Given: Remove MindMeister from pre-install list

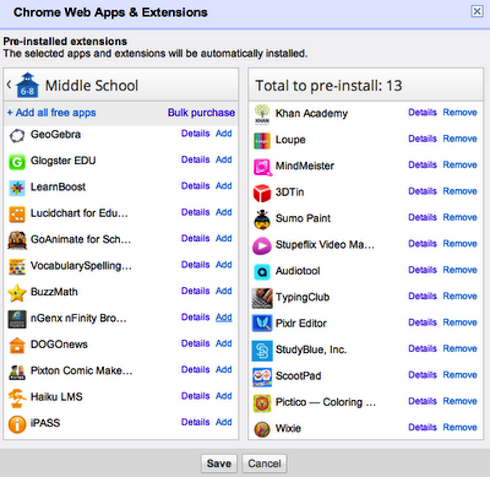Looking at the screenshot, I should coord(460,165).
